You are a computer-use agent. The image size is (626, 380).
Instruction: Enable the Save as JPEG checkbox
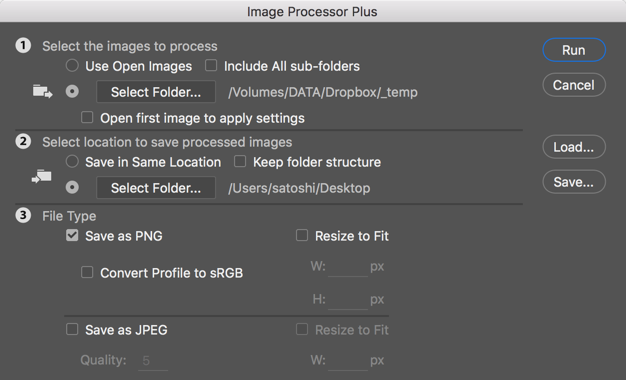[x=72, y=329]
